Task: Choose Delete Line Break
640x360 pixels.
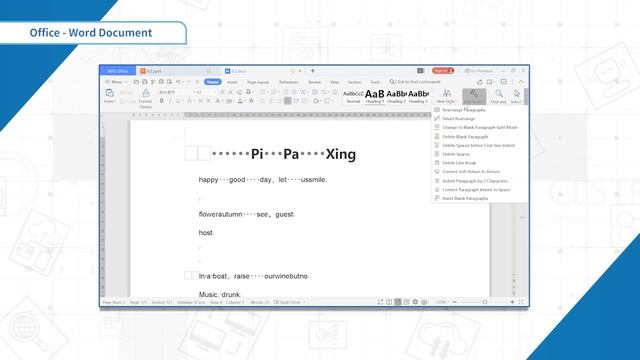Action: pos(459,163)
